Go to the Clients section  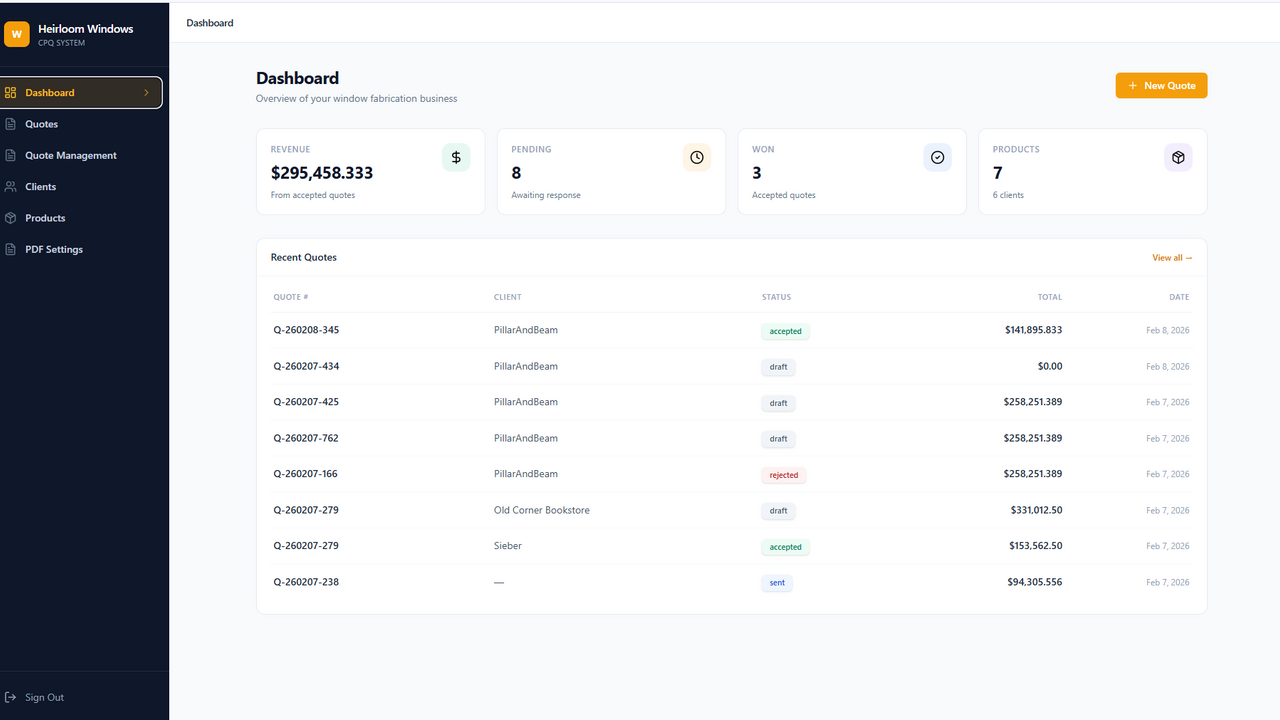point(81,187)
